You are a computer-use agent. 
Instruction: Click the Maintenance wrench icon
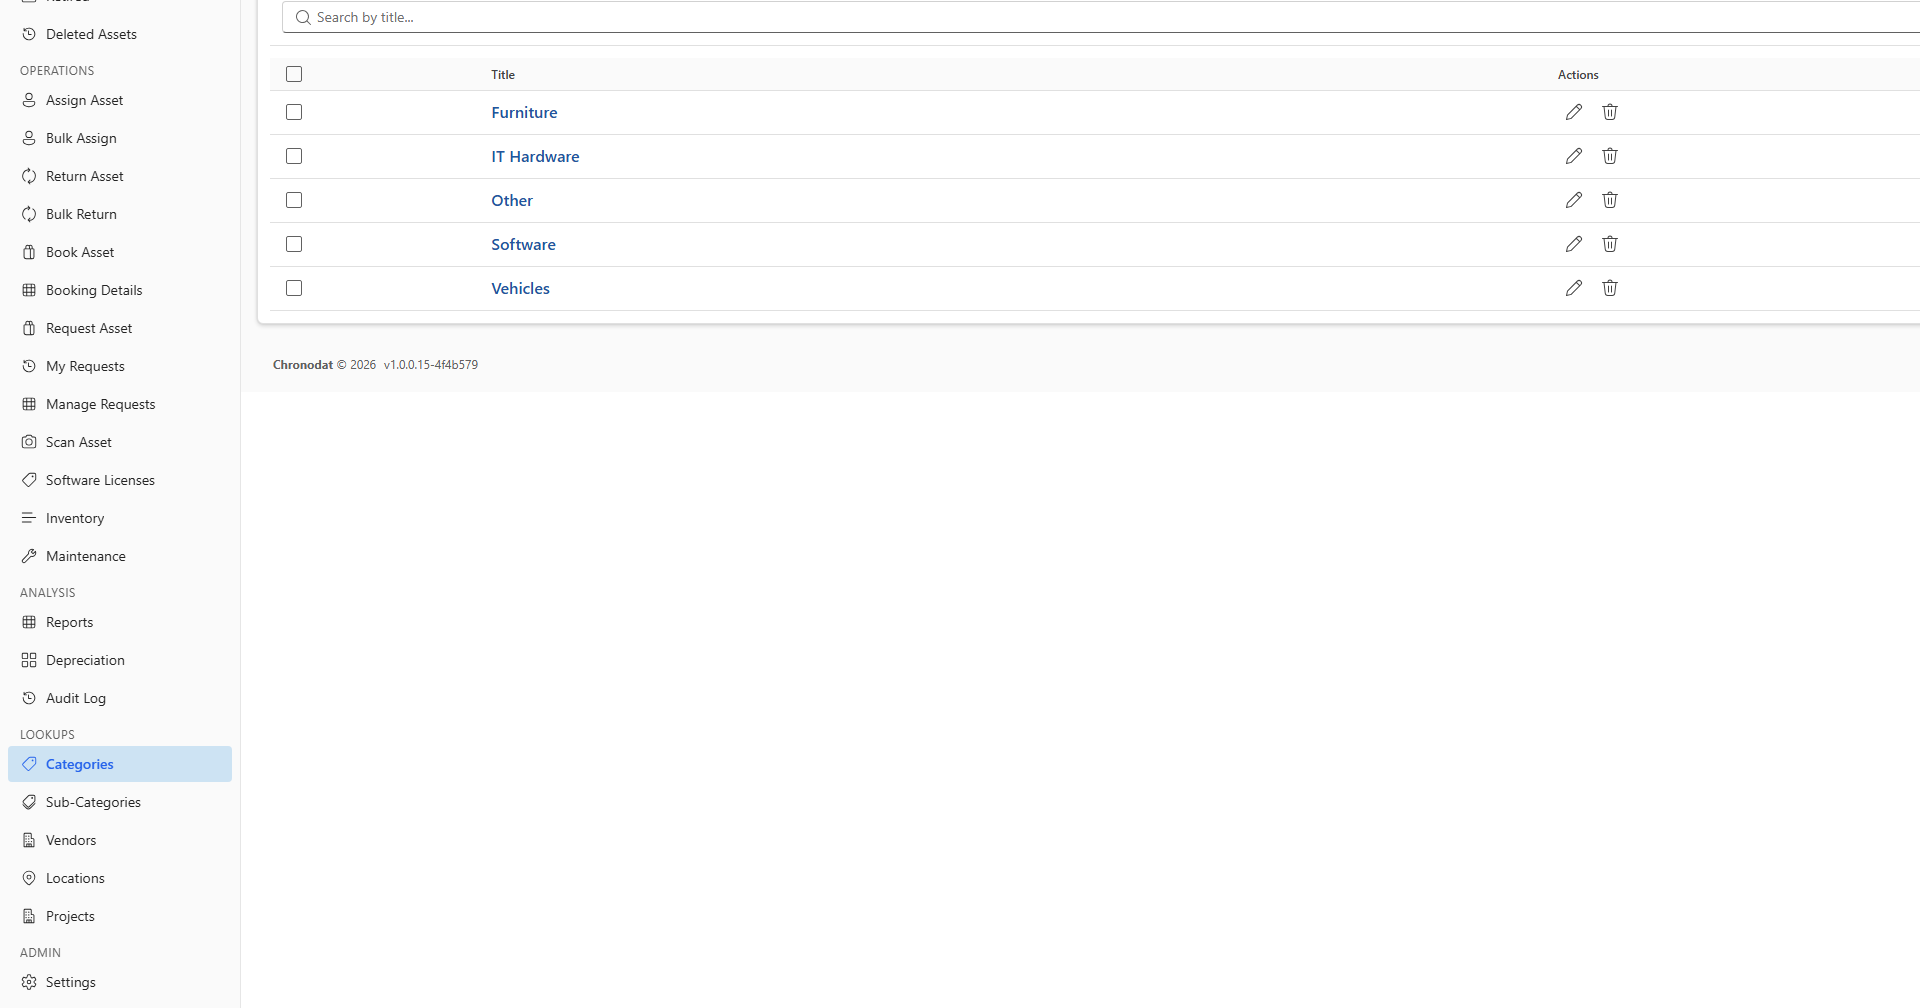pyautogui.click(x=29, y=556)
